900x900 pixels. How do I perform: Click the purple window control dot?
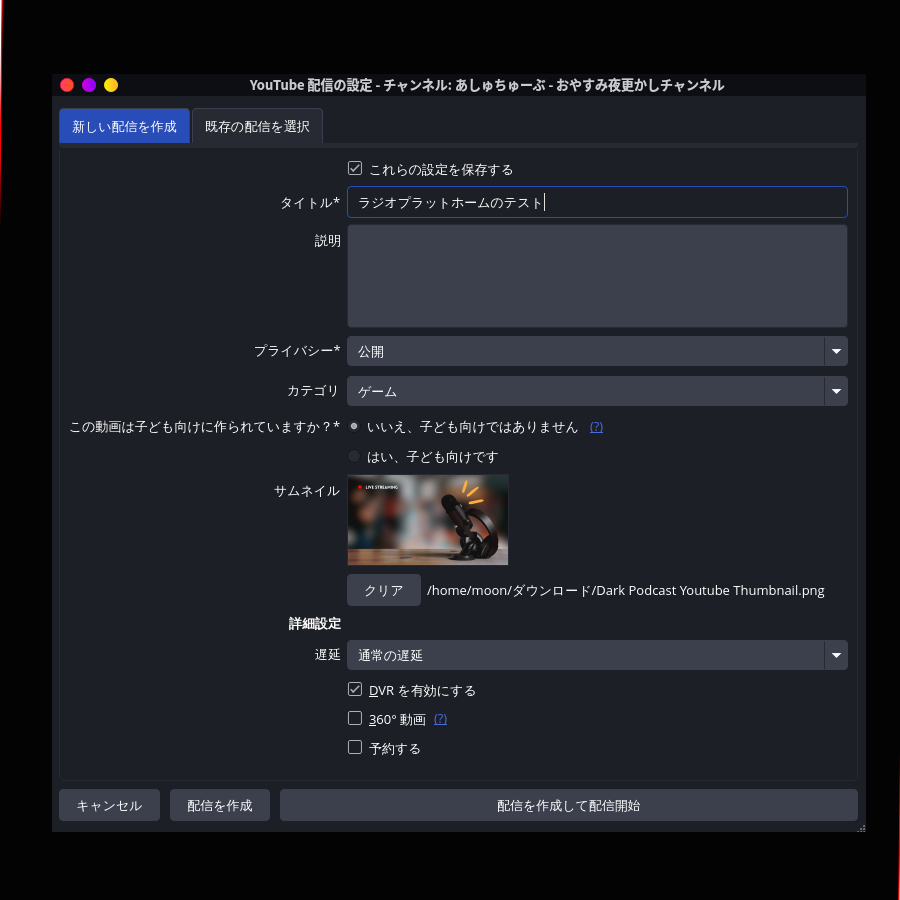coord(89,85)
